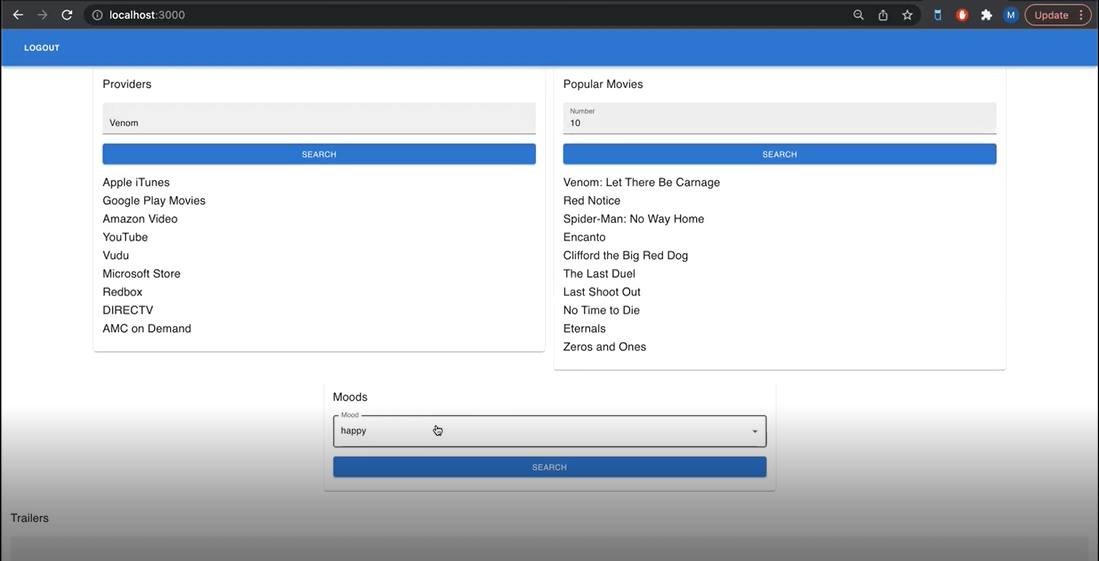Open the zoom magnifier icon in address bar
1099x561 pixels.
[x=858, y=15]
